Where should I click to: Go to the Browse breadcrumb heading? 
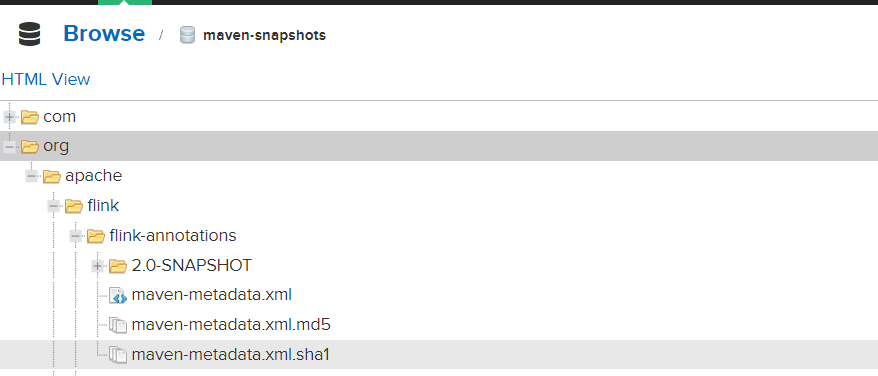(104, 34)
